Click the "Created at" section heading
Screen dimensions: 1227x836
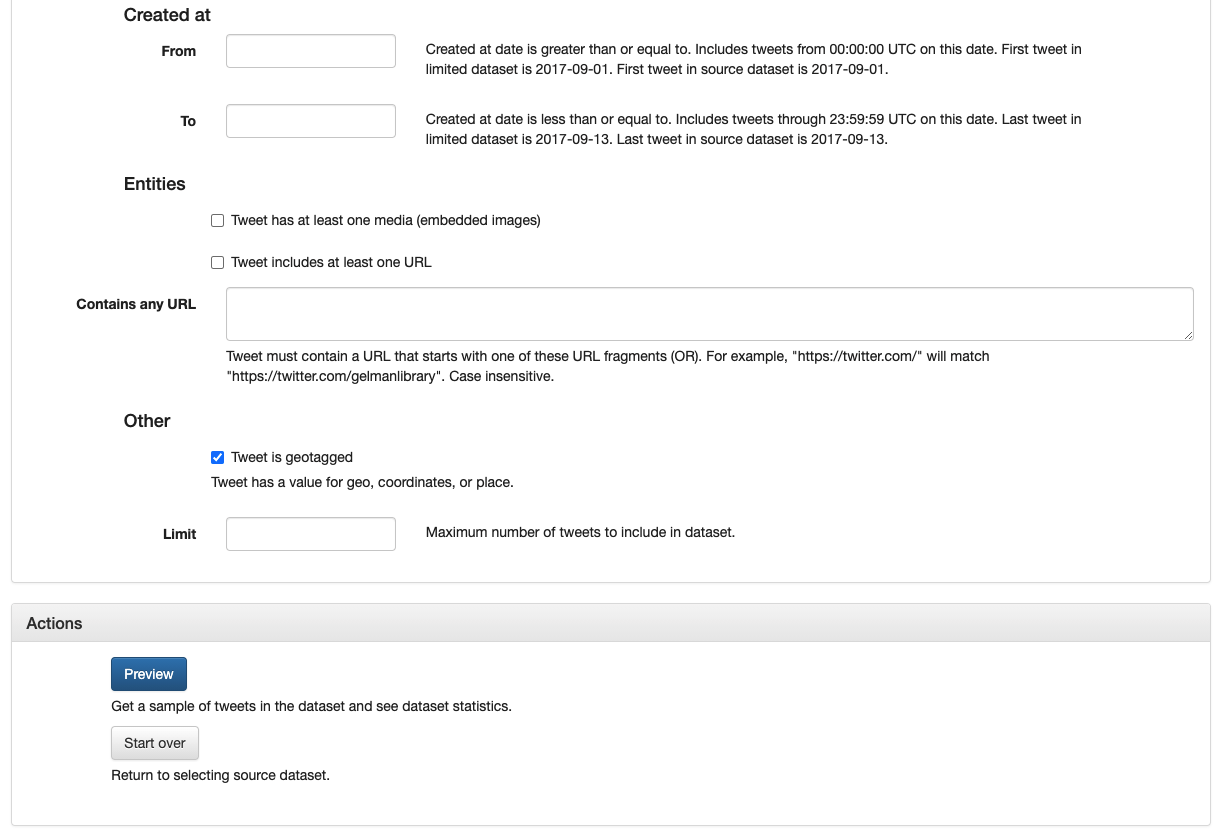166,15
